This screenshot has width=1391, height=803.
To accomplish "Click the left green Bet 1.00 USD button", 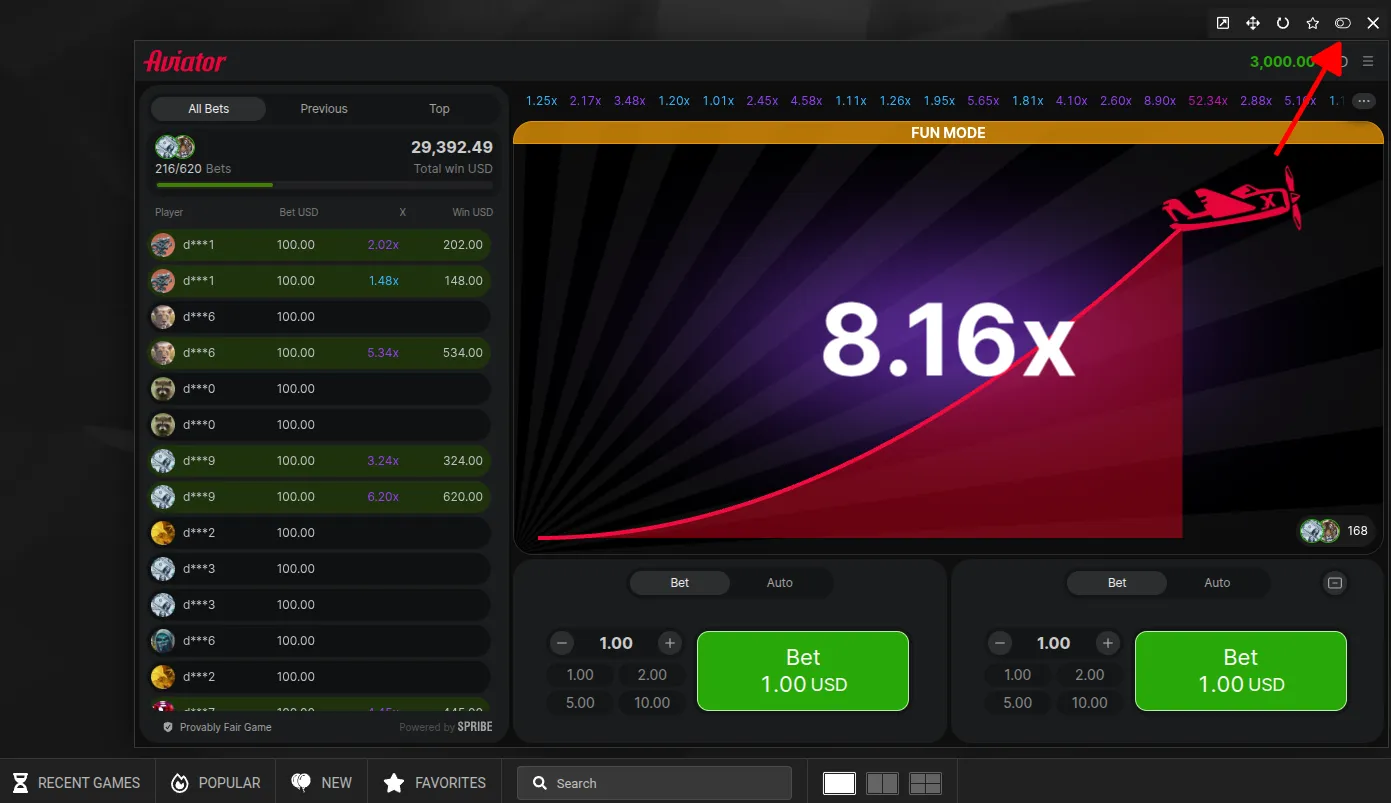I will coord(803,671).
